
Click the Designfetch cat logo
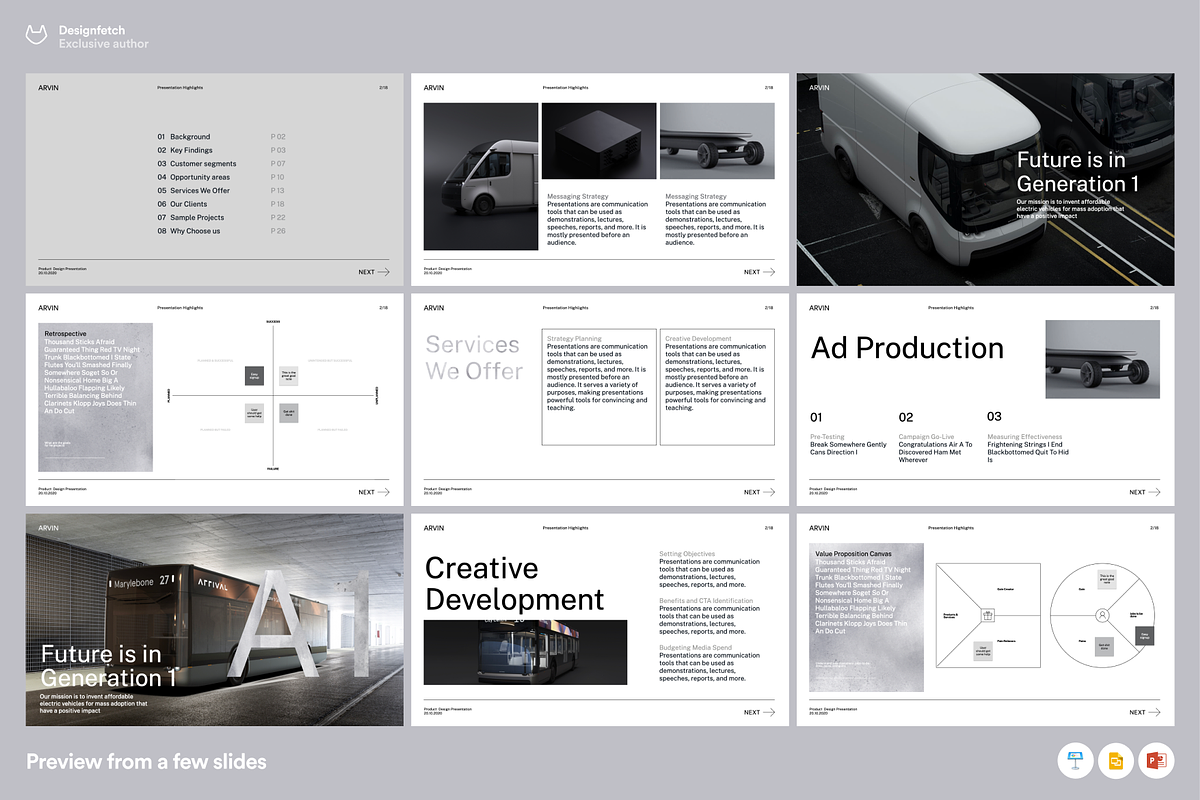tap(38, 36)
